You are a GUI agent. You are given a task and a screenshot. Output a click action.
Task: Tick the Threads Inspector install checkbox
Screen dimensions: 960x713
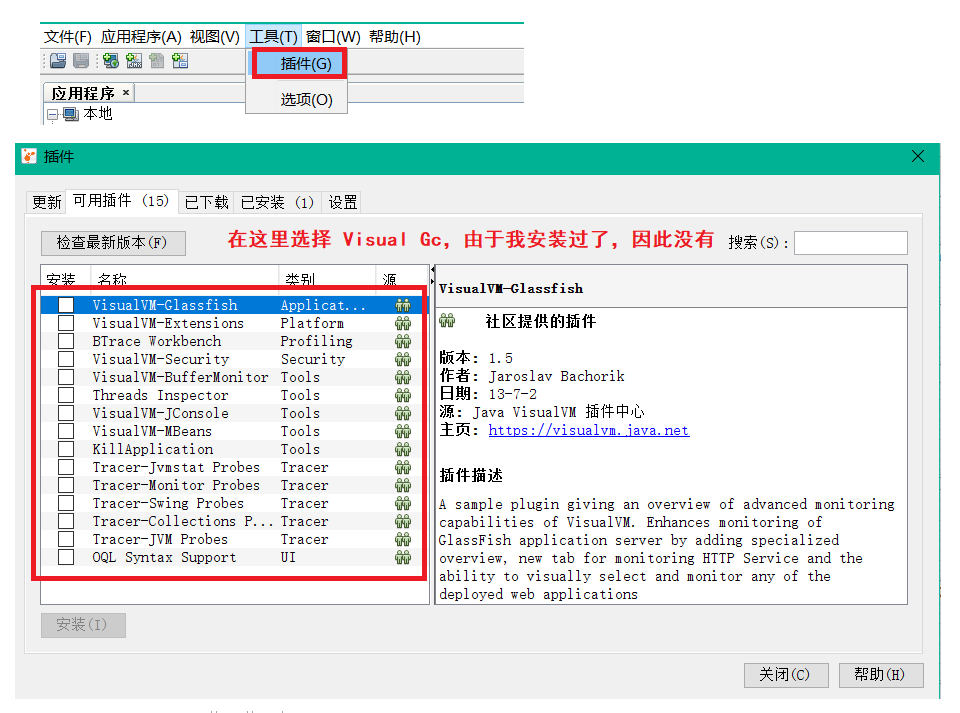click(x=66, y=395)
